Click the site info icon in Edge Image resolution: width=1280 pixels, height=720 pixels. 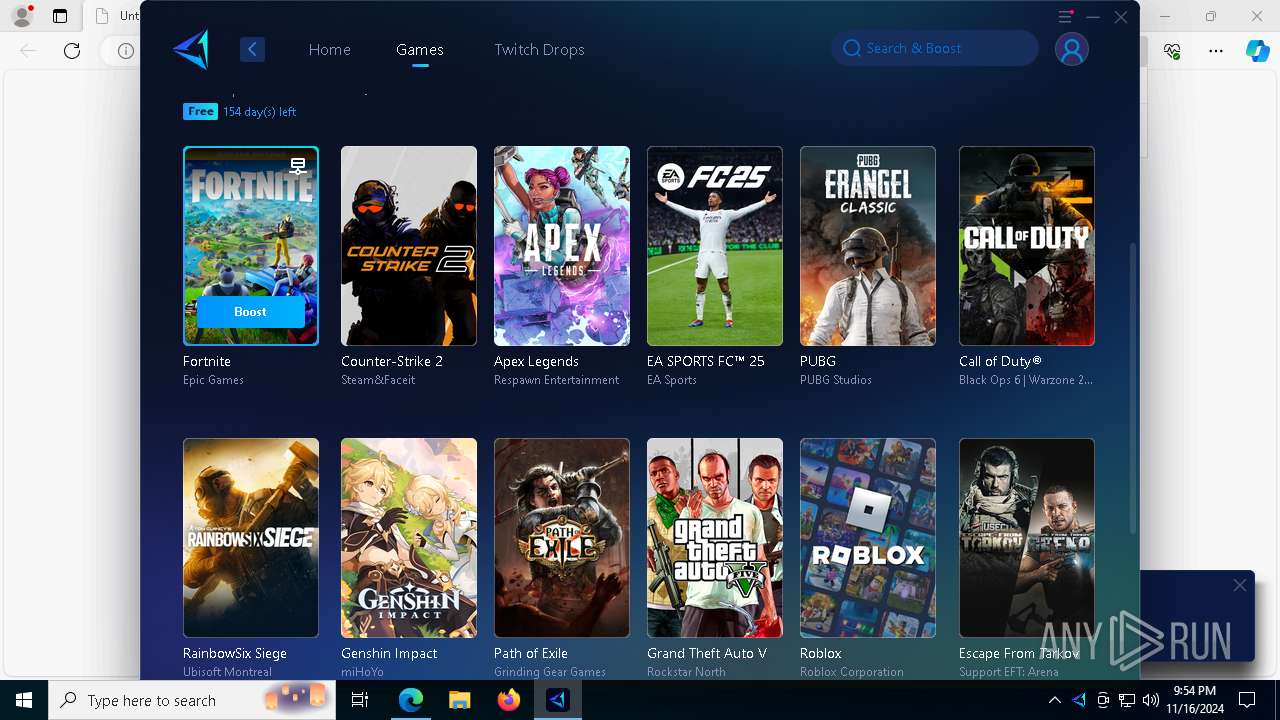tap(126, 50)
